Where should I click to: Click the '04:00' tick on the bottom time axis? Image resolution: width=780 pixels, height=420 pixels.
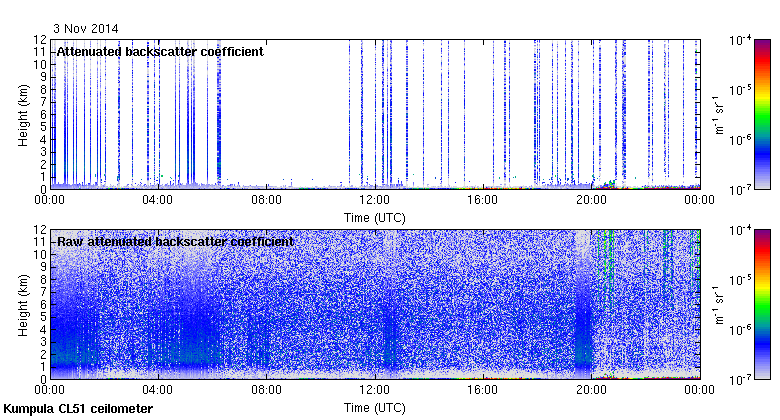(158, 390)
